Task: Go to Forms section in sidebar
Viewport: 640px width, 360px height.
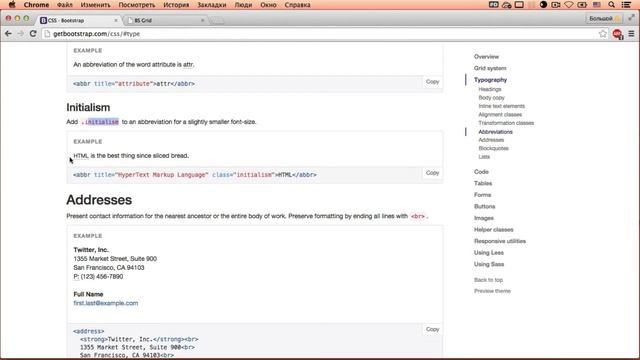Action: point(482,195)
